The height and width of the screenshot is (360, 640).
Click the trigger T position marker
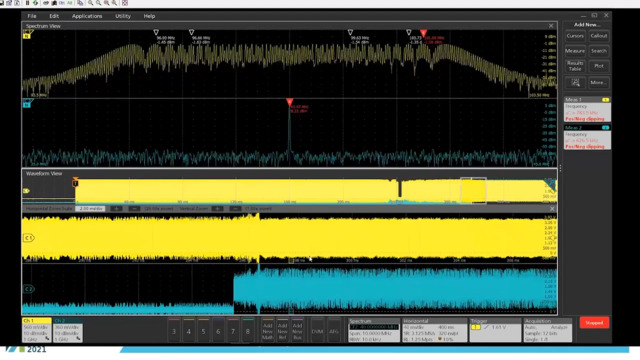coord(75,182)
